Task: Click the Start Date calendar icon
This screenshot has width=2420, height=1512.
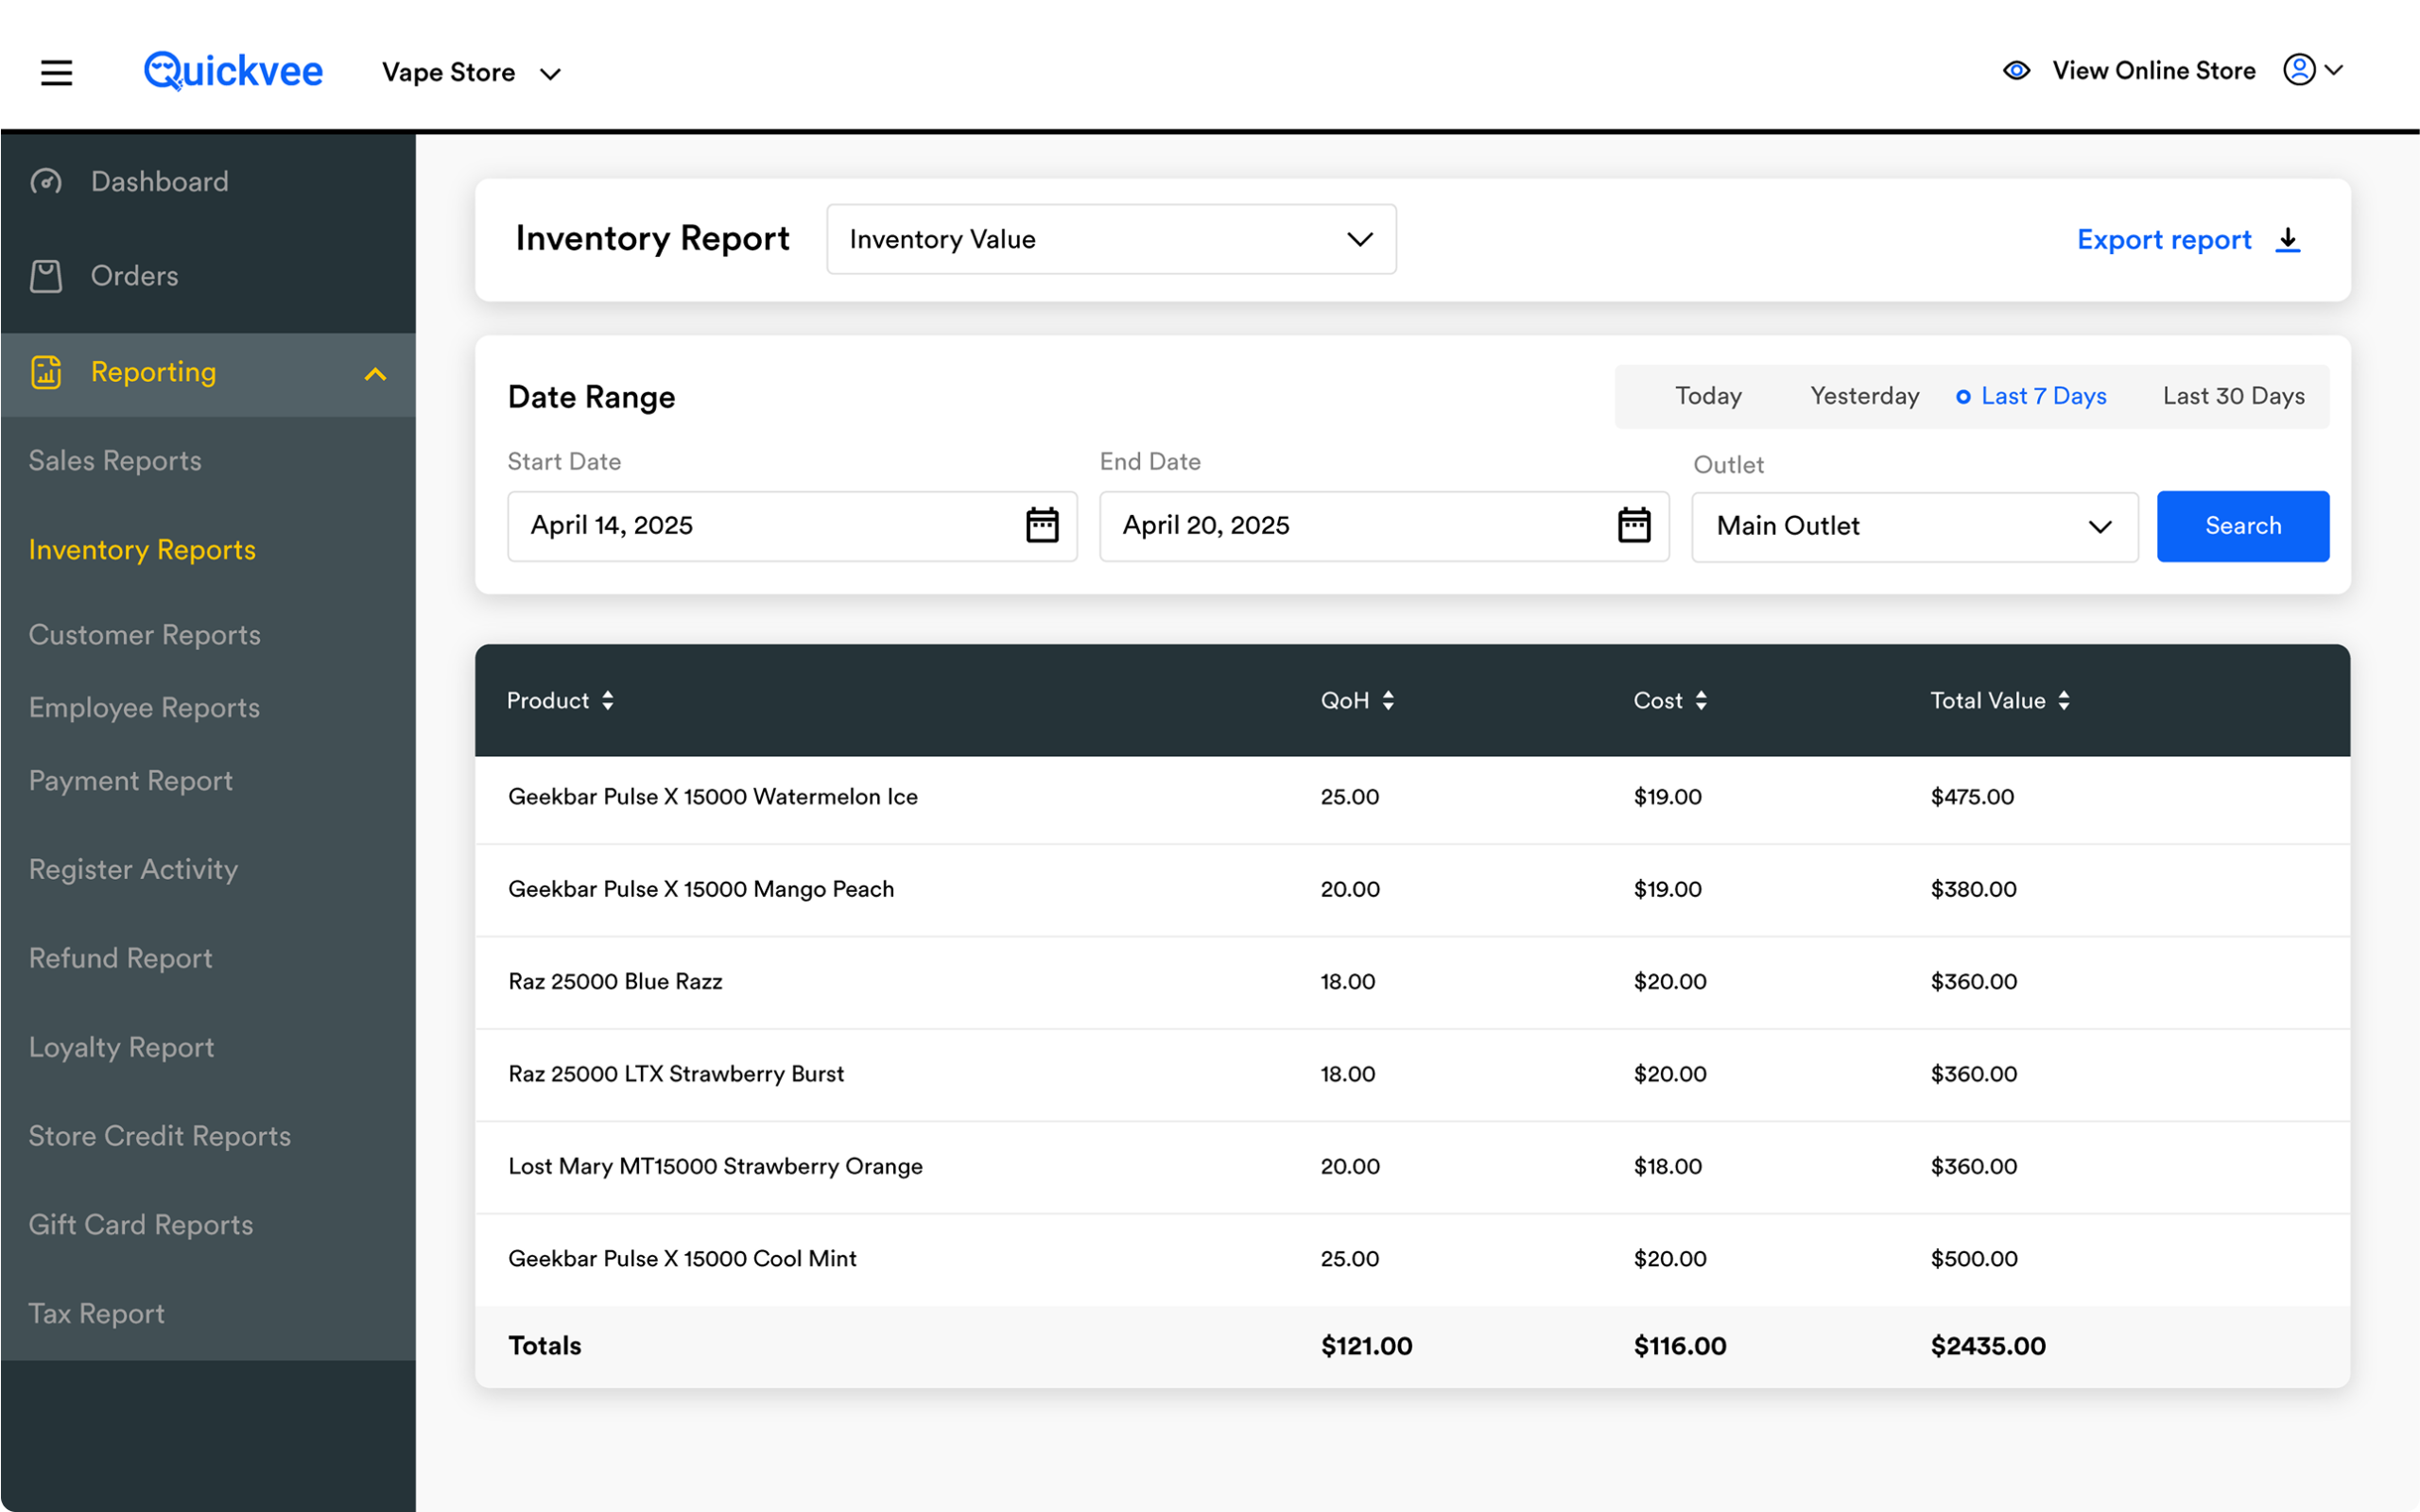Action: click(1042, 525)
